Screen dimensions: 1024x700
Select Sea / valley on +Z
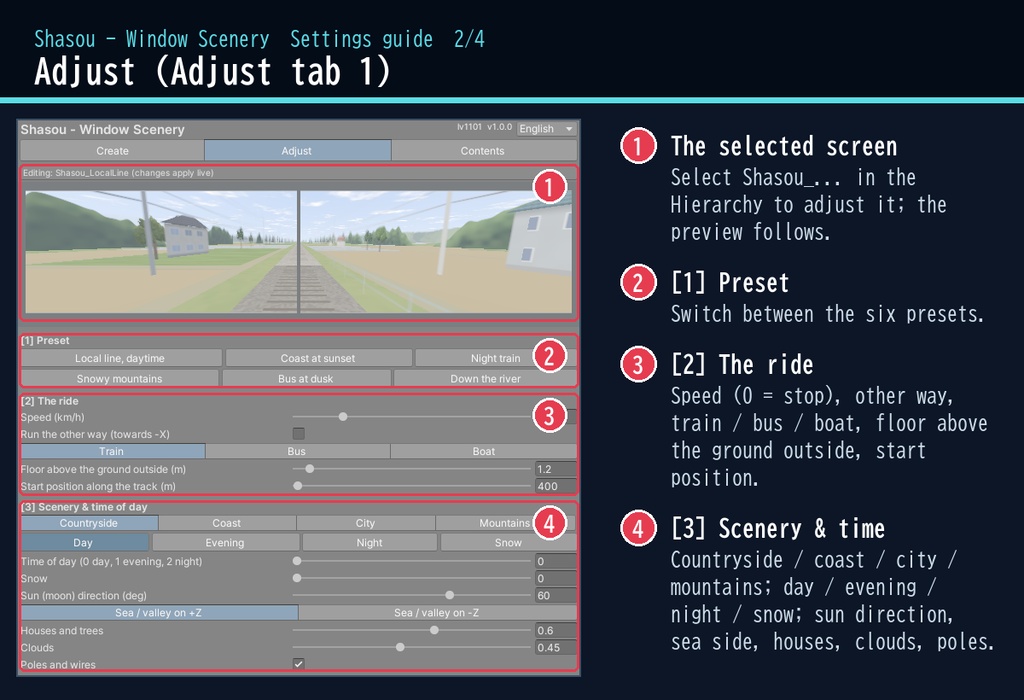pos(159,612)
